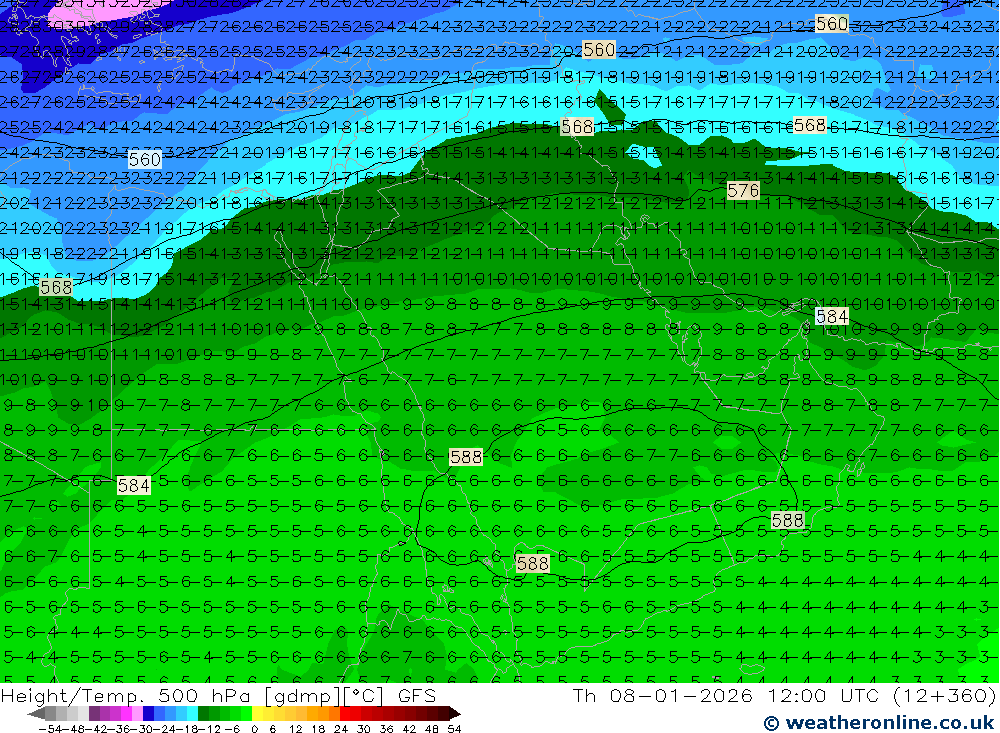1000x733 pixels.
Task: Click the '-42' legend value
Action: click(x=96, y=729)
